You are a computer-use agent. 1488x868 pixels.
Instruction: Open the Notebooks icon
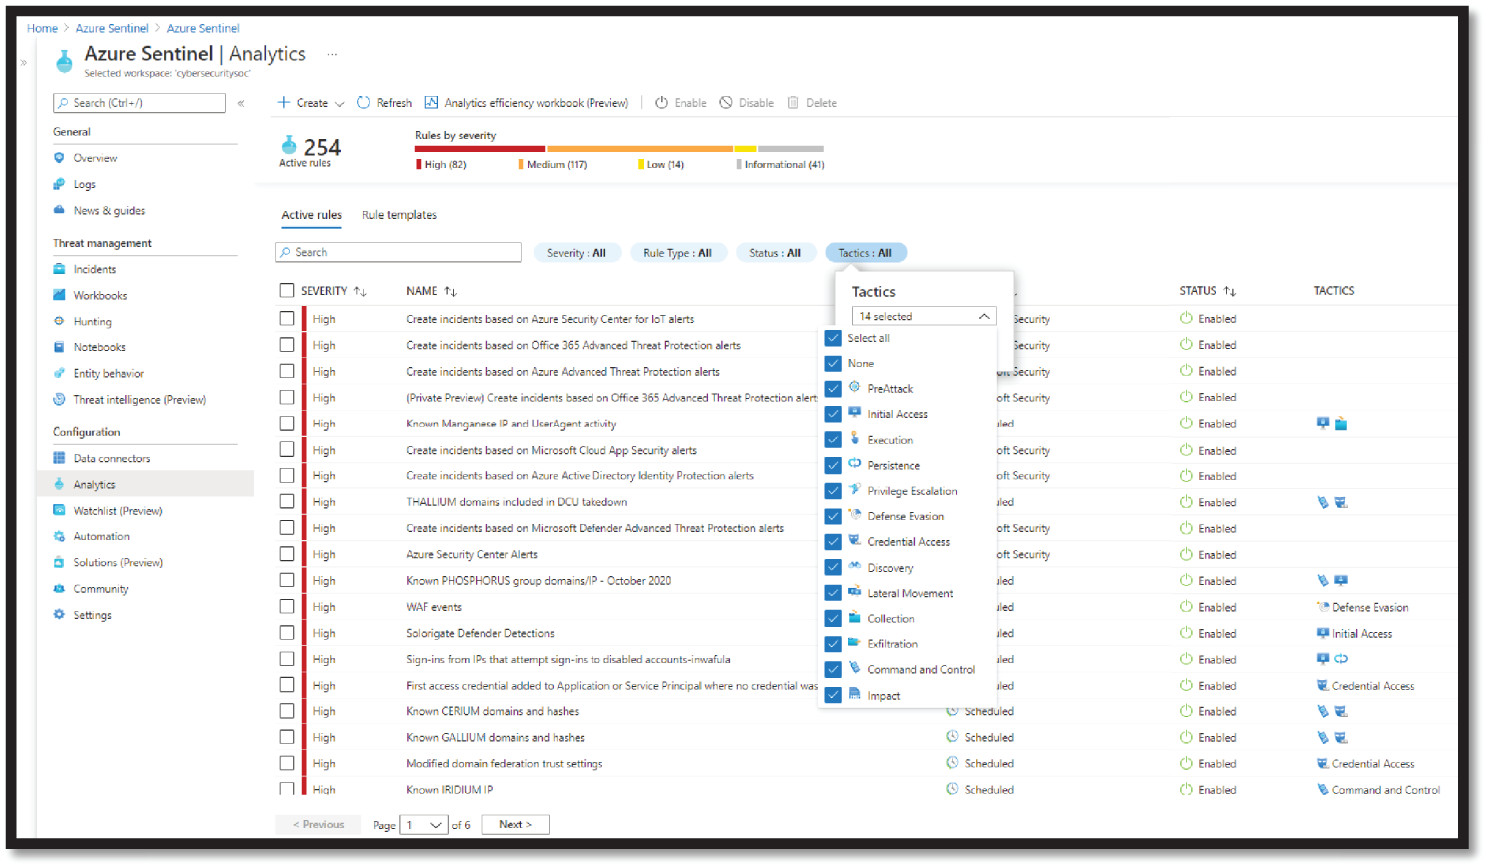pyautogui.click(x=59, y=347)
